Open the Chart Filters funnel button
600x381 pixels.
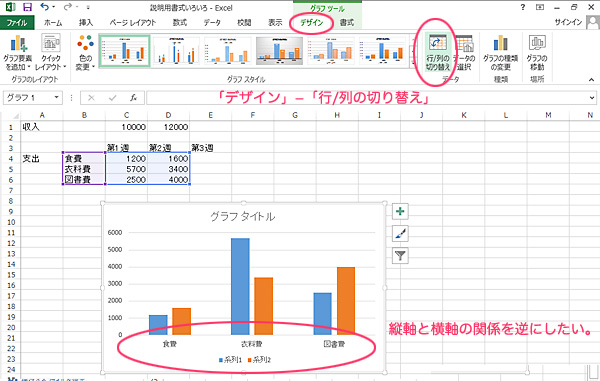tap(400, 256)
